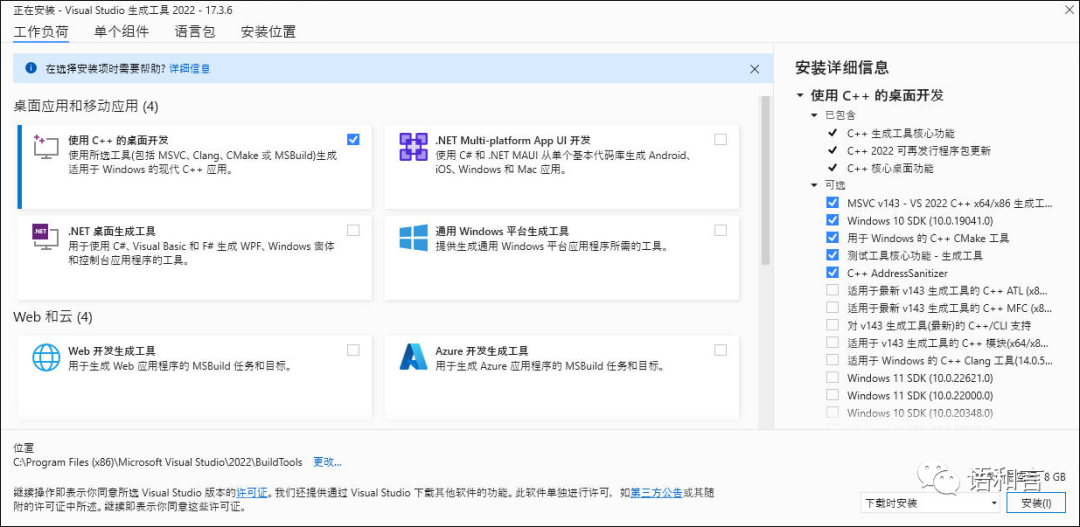Open the 详细信息 help link

coord(189,68)
